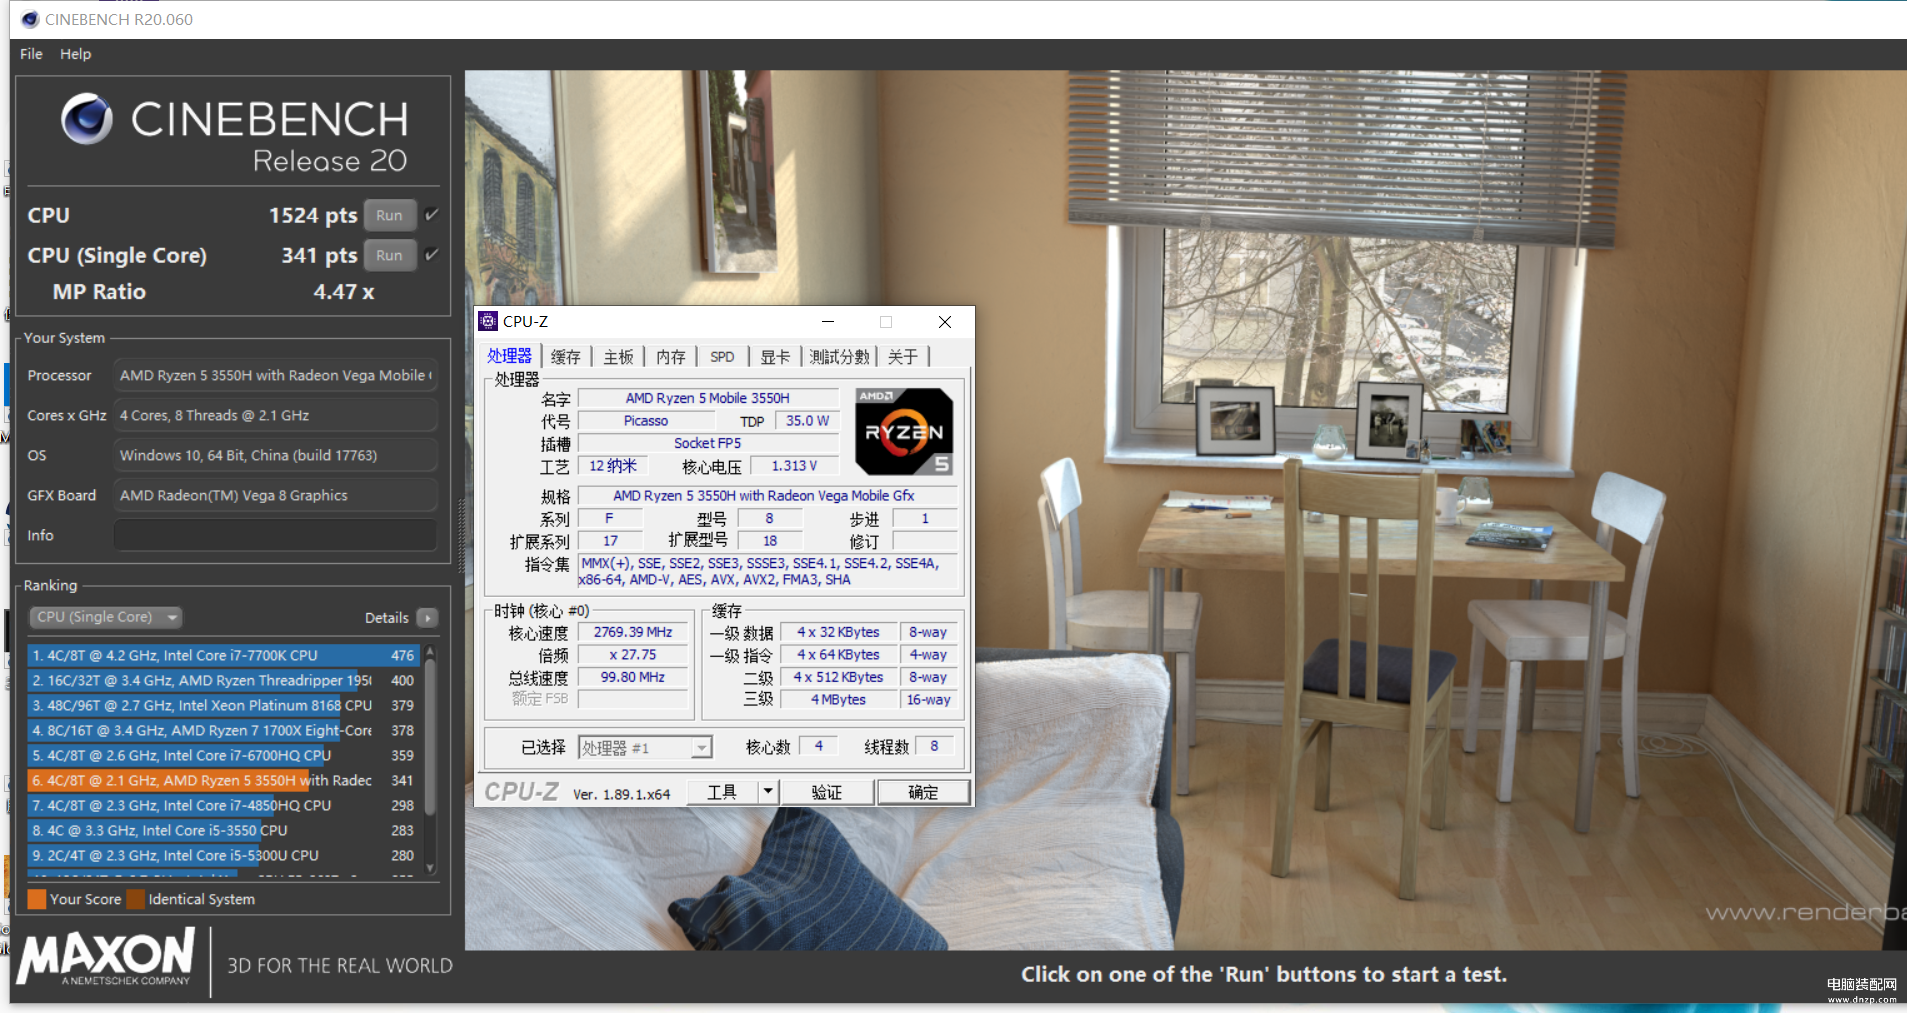This screenshot has width=1907, height=1013.
Task: Click the OS field showing Windows 10
Action: 275,455
